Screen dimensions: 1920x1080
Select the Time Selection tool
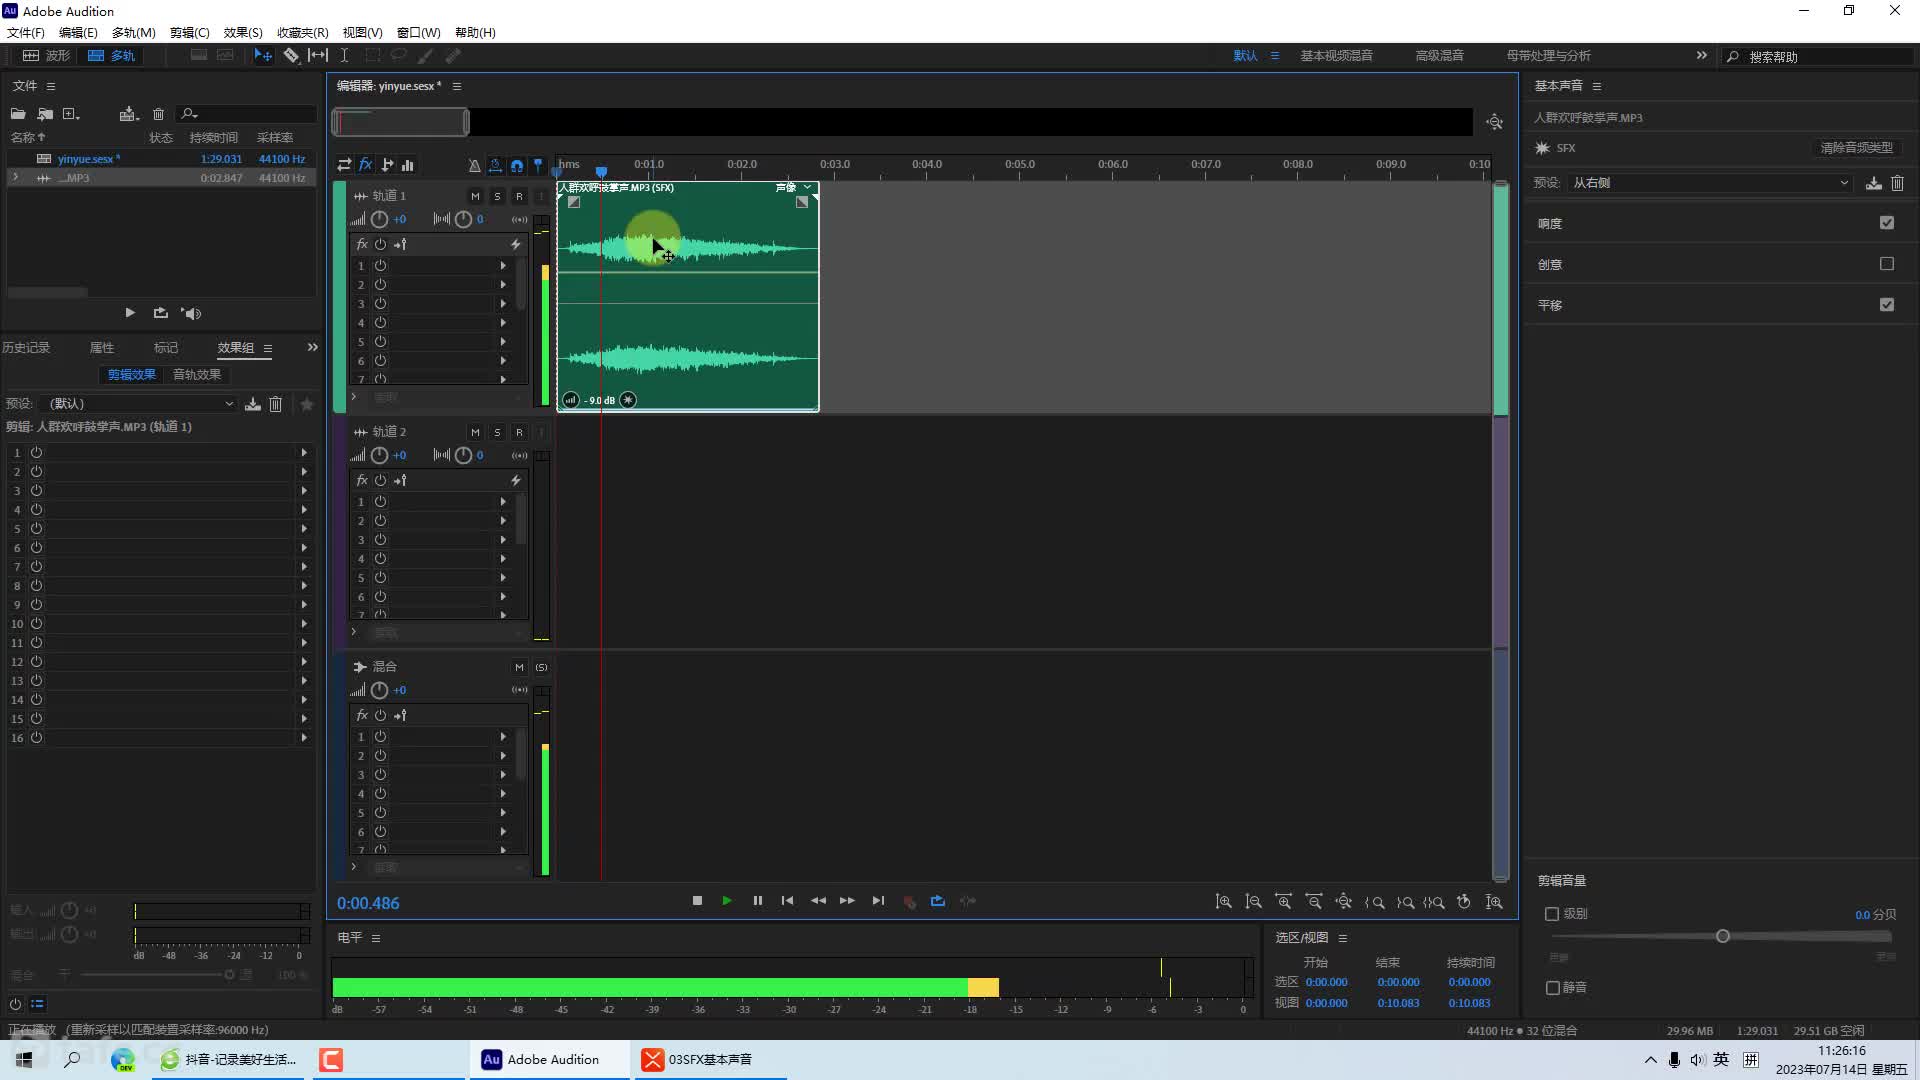click(344, 56)
